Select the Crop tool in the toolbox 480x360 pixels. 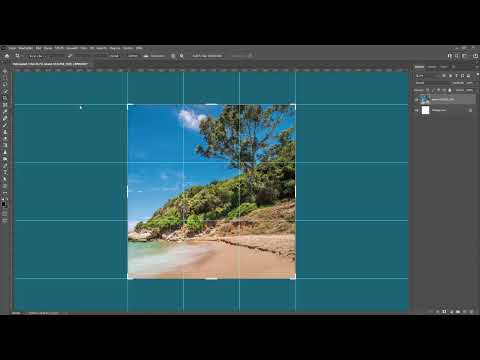click(5, 99)
